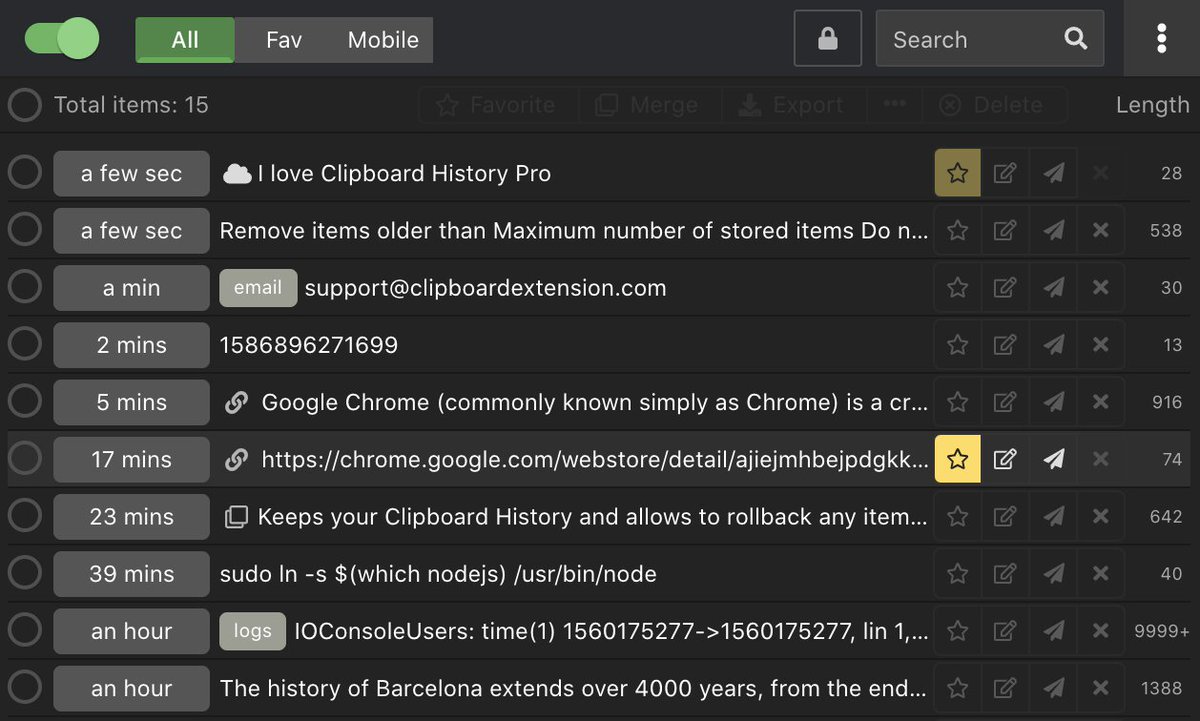
Task: Select checkbox for 'Remove items older than' row
Action: click(x=24, y=230)
